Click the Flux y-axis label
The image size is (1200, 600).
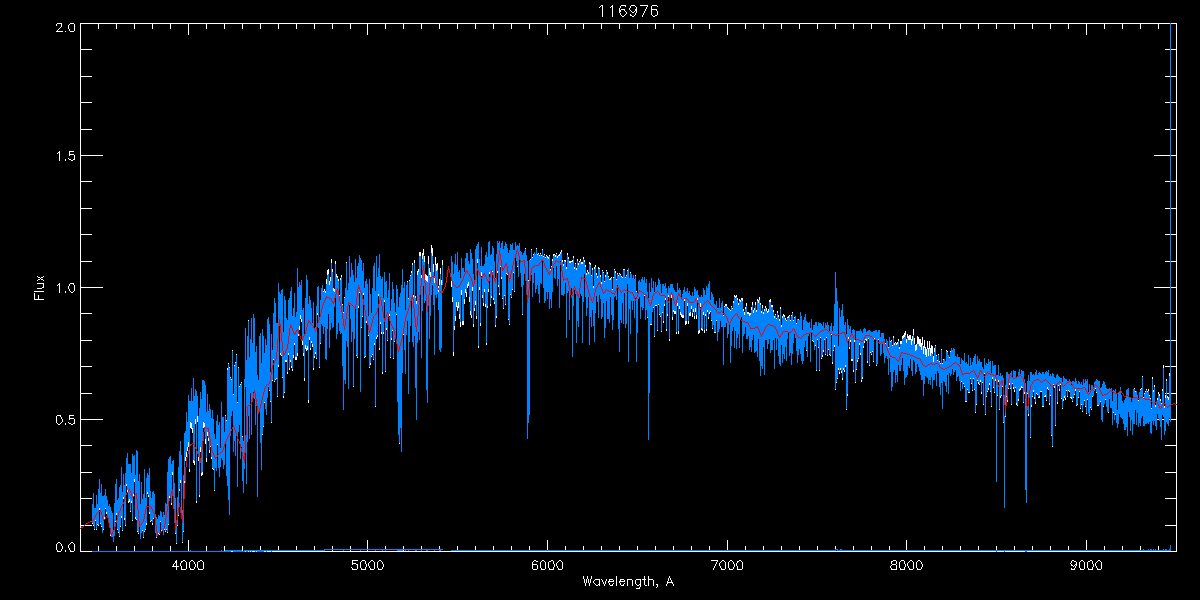pos(40,288)
